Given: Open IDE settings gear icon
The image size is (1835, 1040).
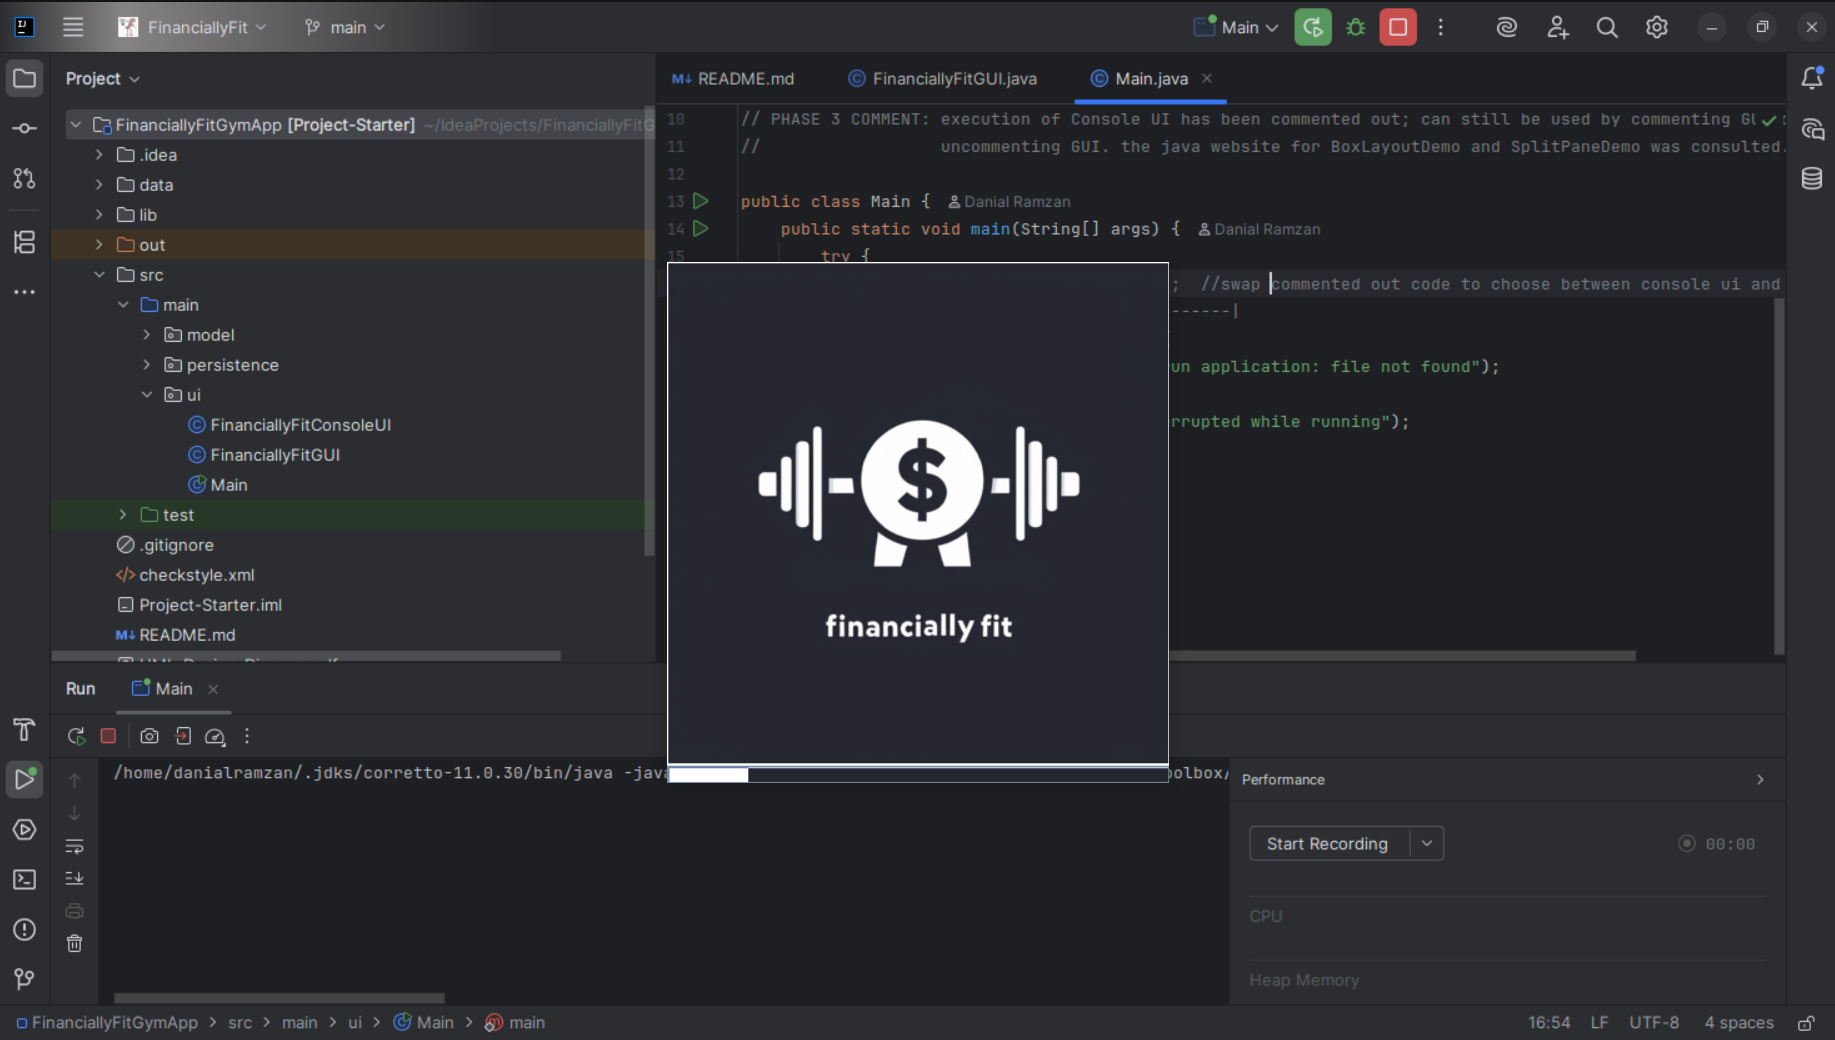Looking at the screenshot, I should [1656, 28].
